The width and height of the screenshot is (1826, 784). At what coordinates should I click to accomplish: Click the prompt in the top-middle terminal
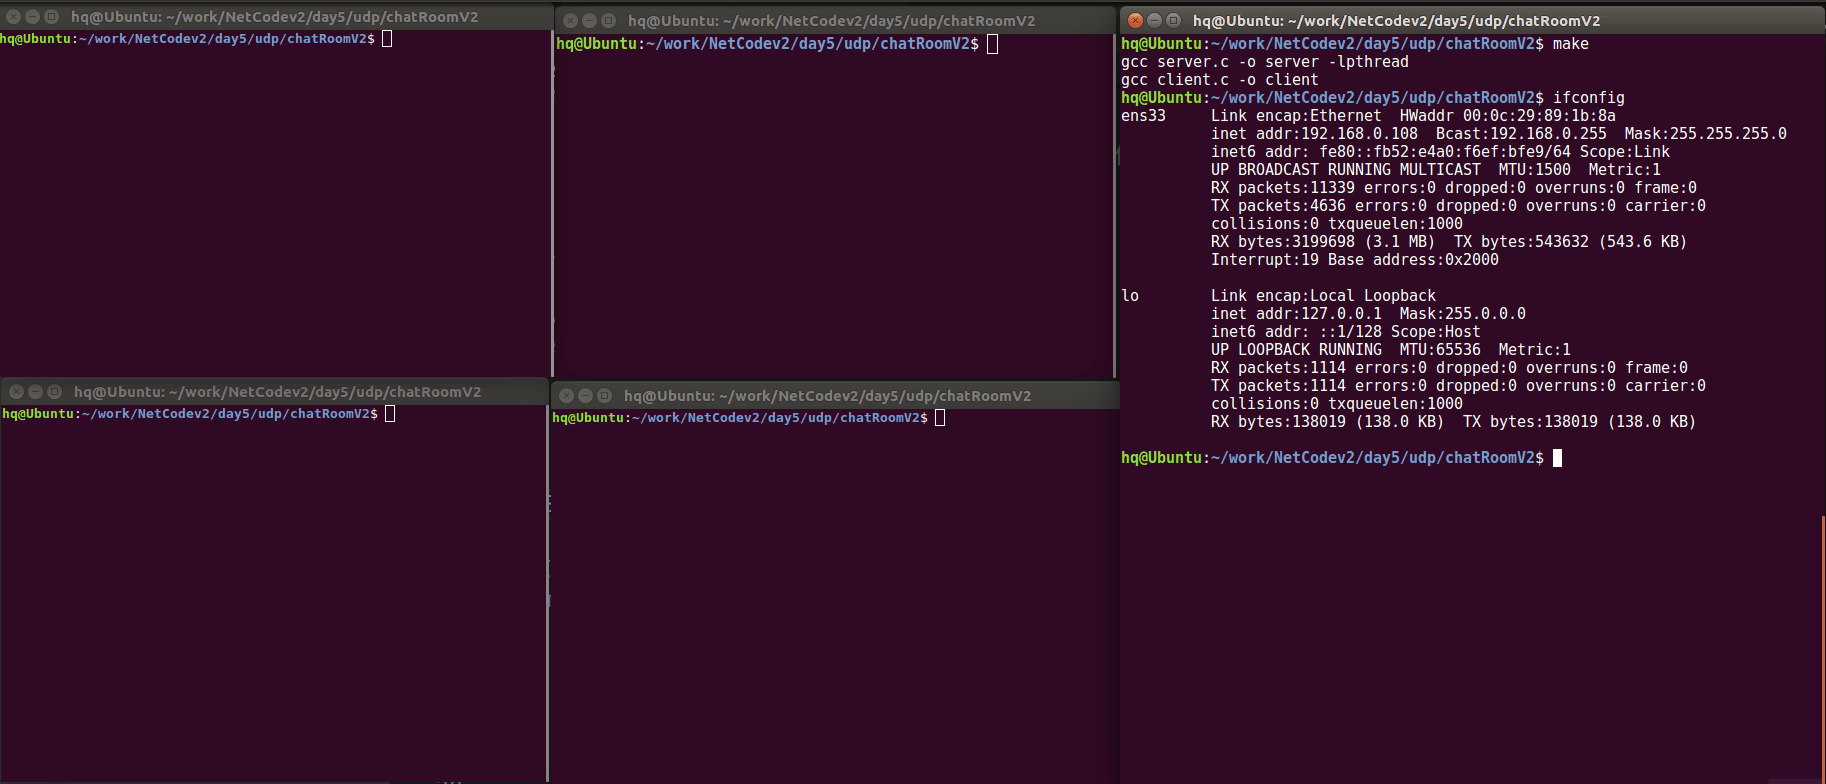pyautogui.click(x=768, y=44)
